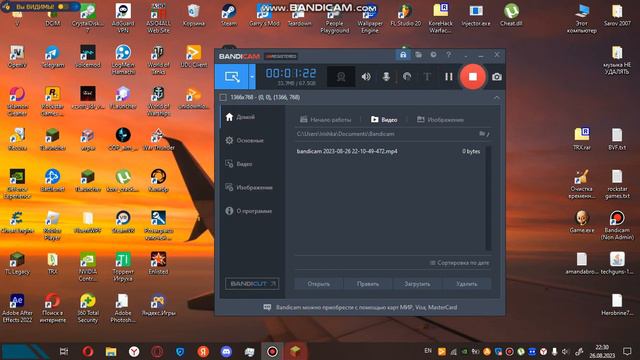Switch to the Изображения tab in Home
Image resolution: width=640 pixels, height=360 pixels.
click(x=440, y=120)
